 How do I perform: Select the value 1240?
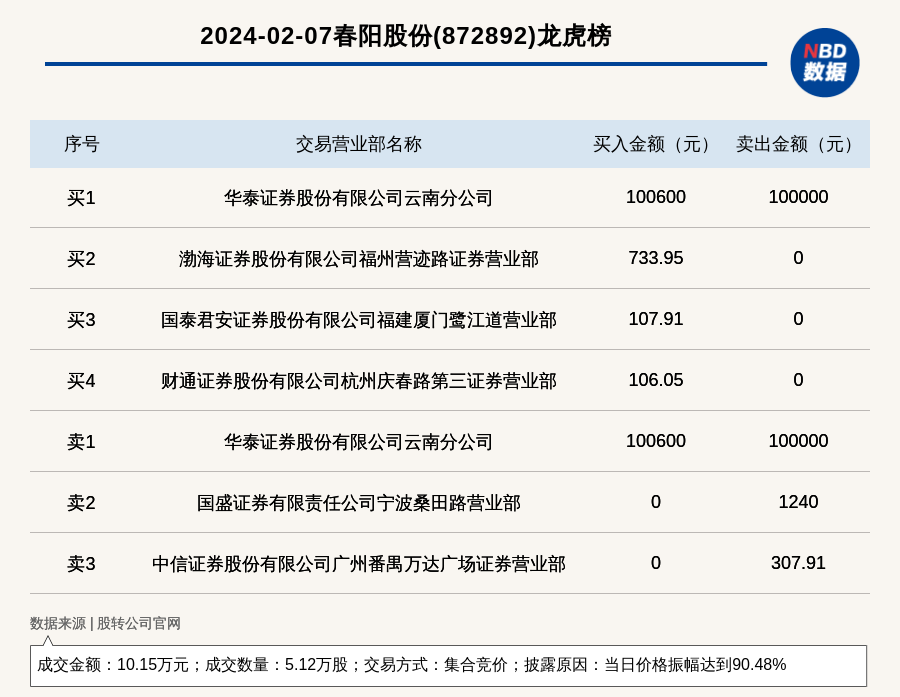click(798, 501)
